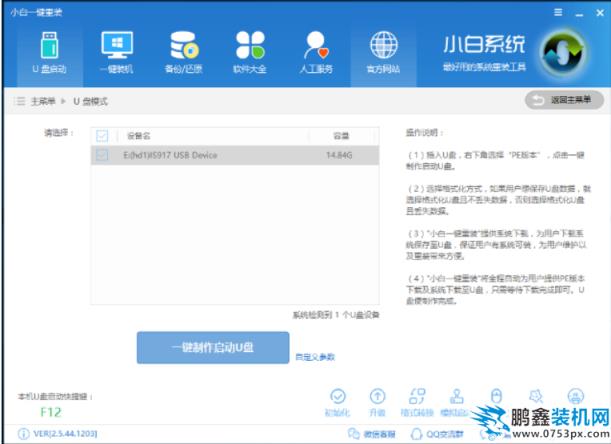Toggle the select-all checkbox in device header
Screen dimensions: 611x444
tap(102, 136)
